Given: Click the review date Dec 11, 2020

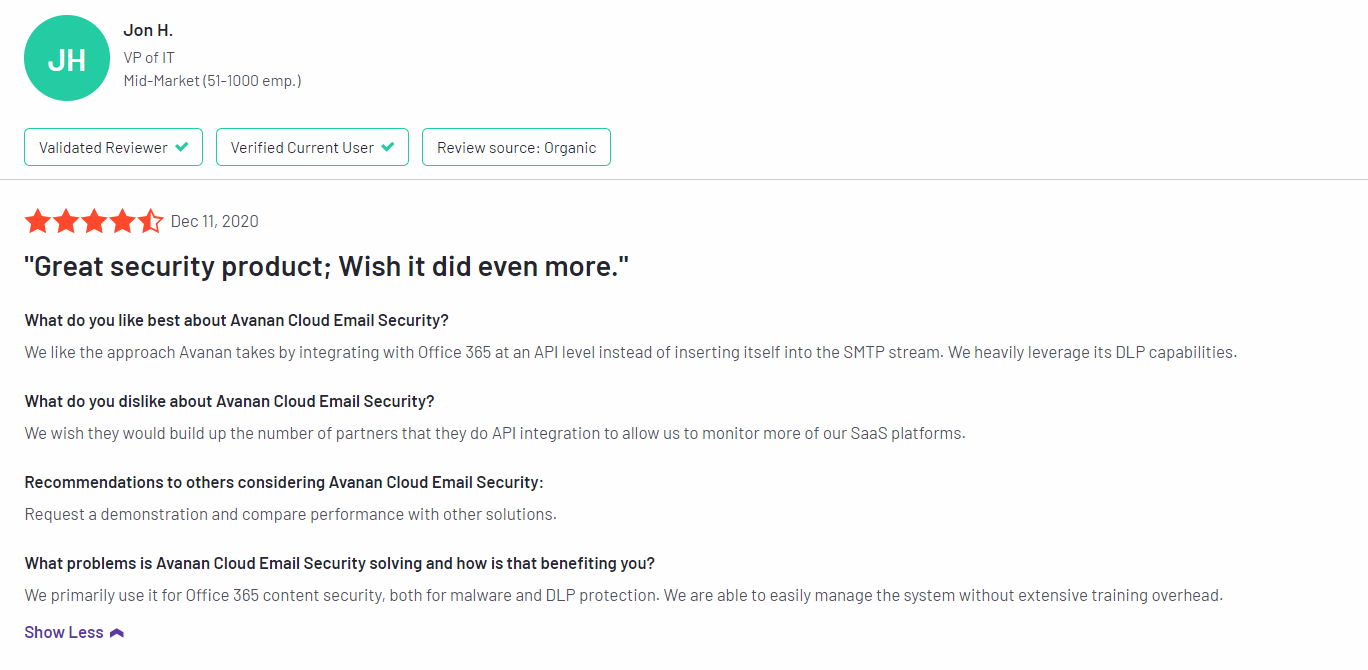Looking at the screenshot, I should tap(215, 221).
